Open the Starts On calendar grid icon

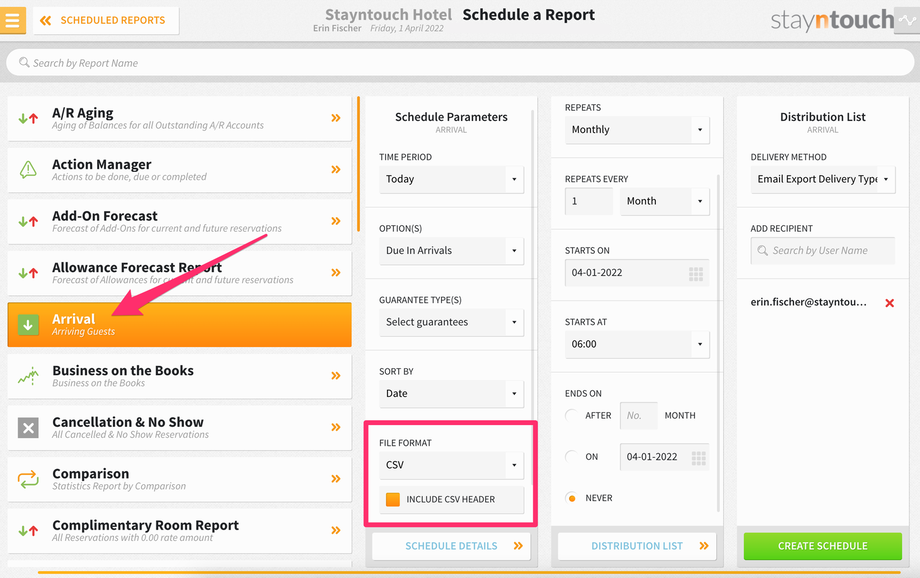pyautogui.click(x=696, y=273)
